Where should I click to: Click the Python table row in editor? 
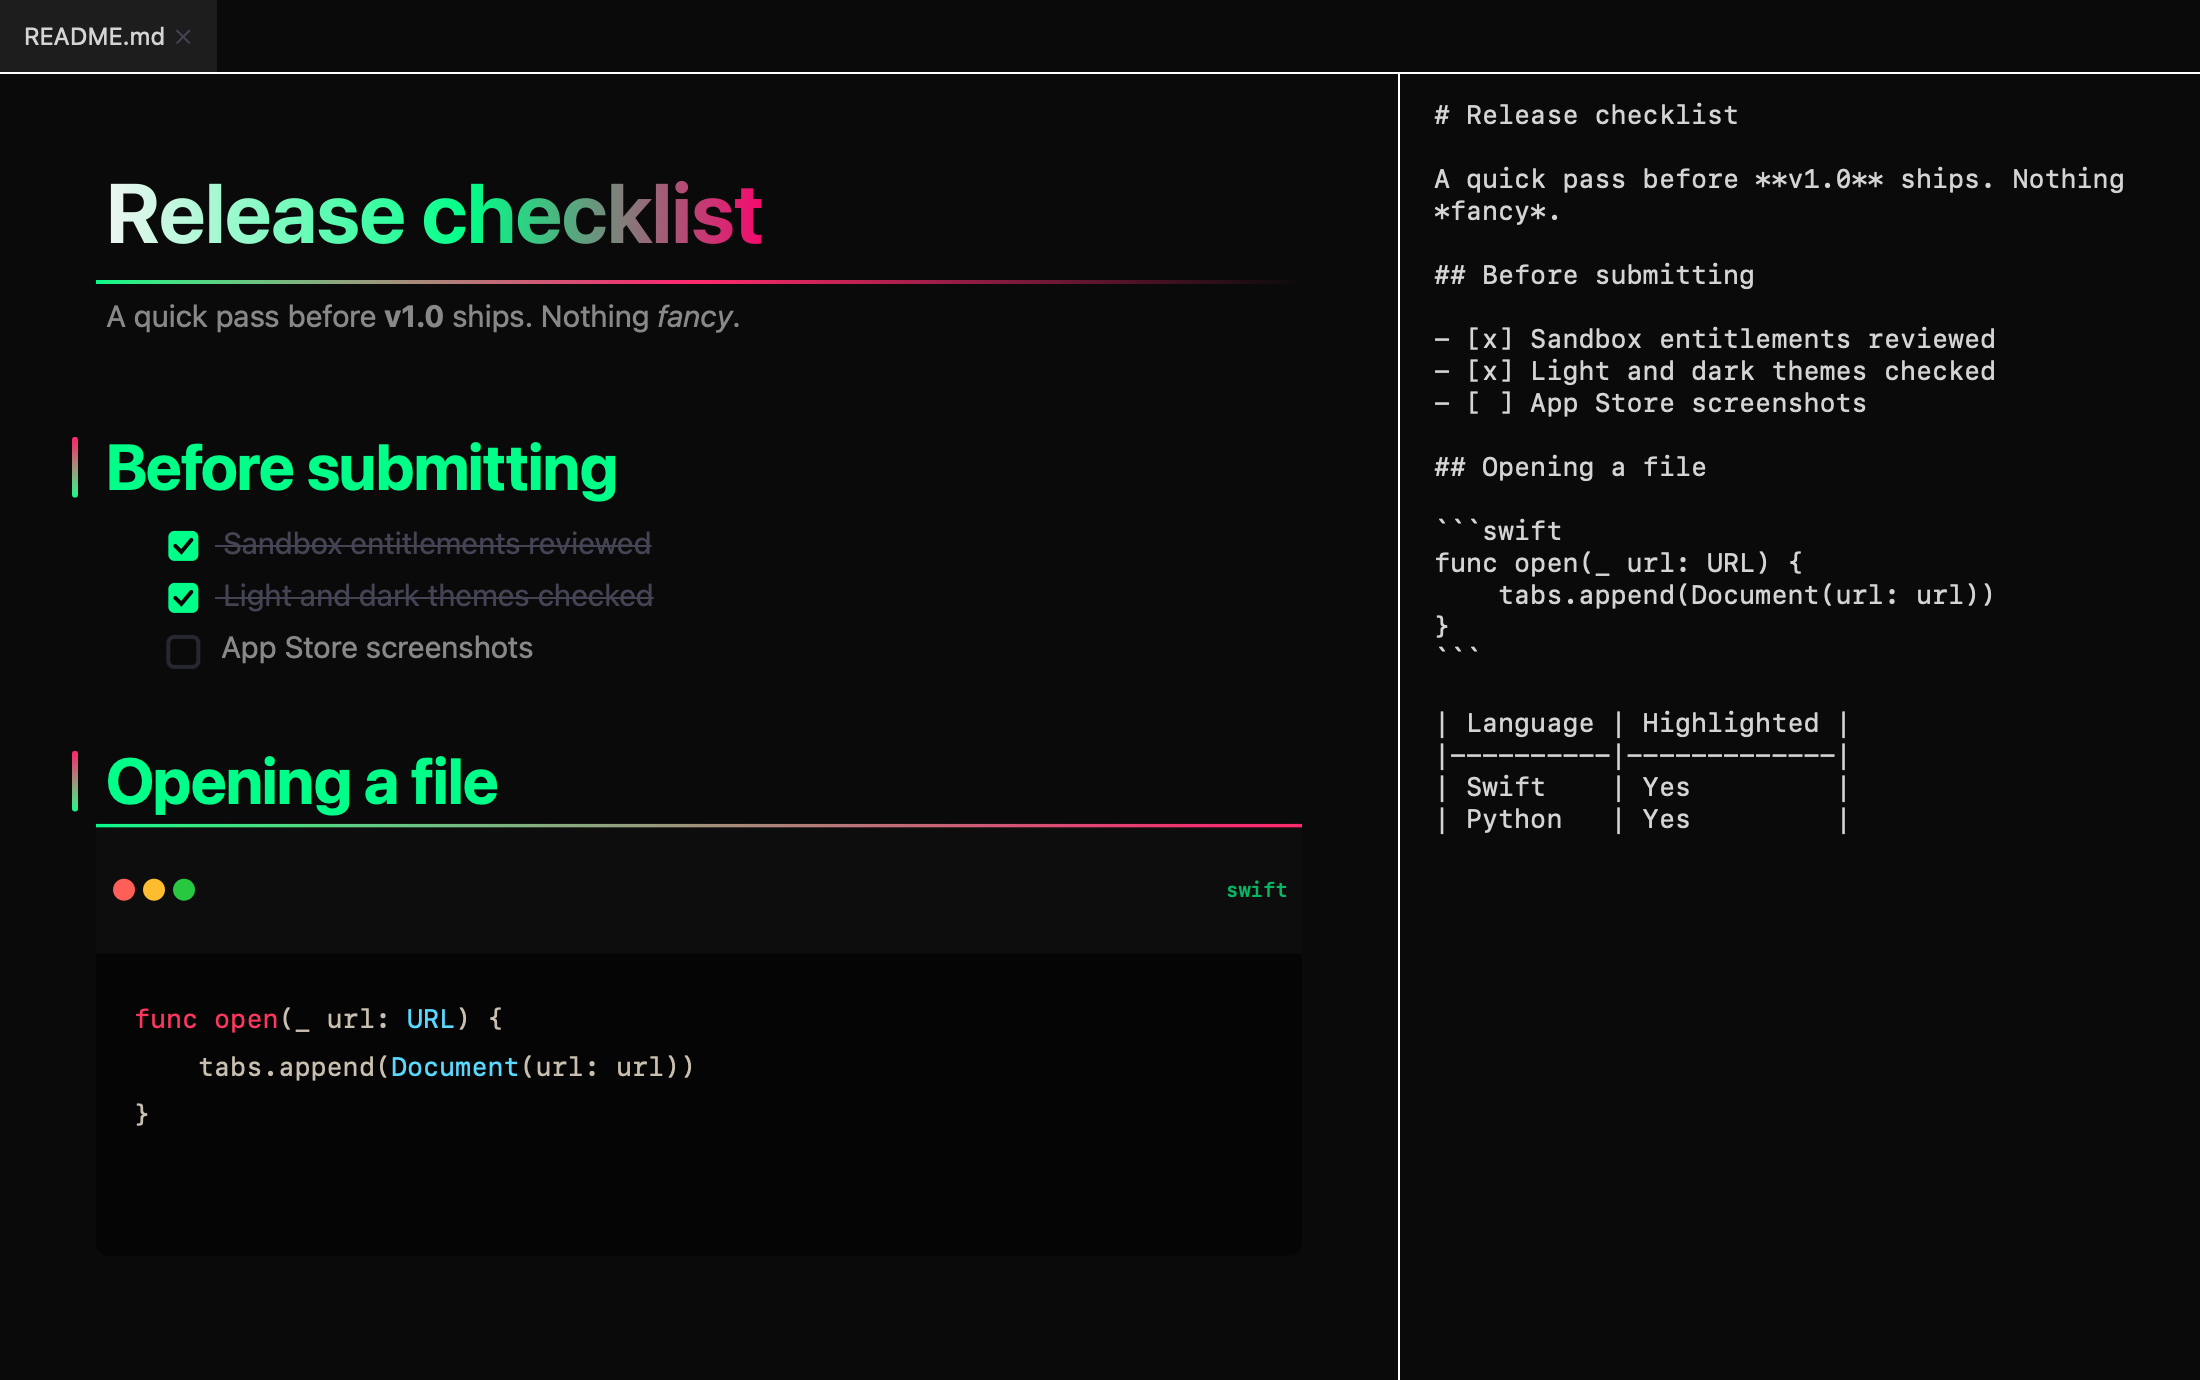1641,819
